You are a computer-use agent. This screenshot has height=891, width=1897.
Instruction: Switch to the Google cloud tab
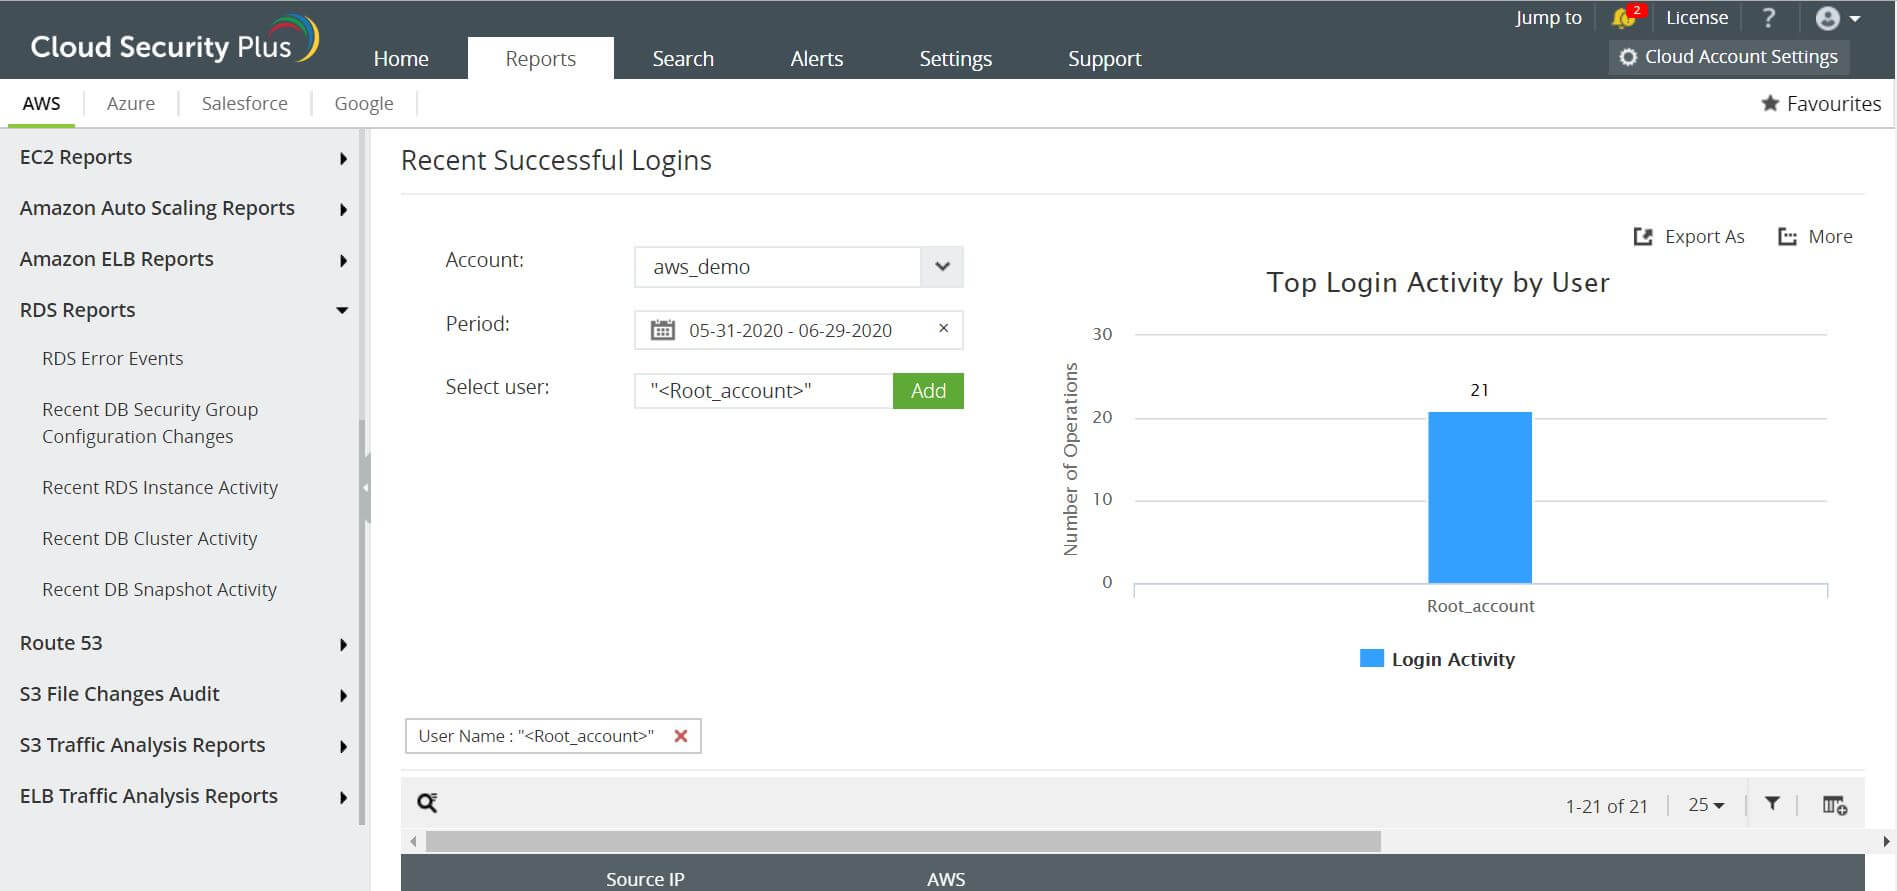coord(364,103)
